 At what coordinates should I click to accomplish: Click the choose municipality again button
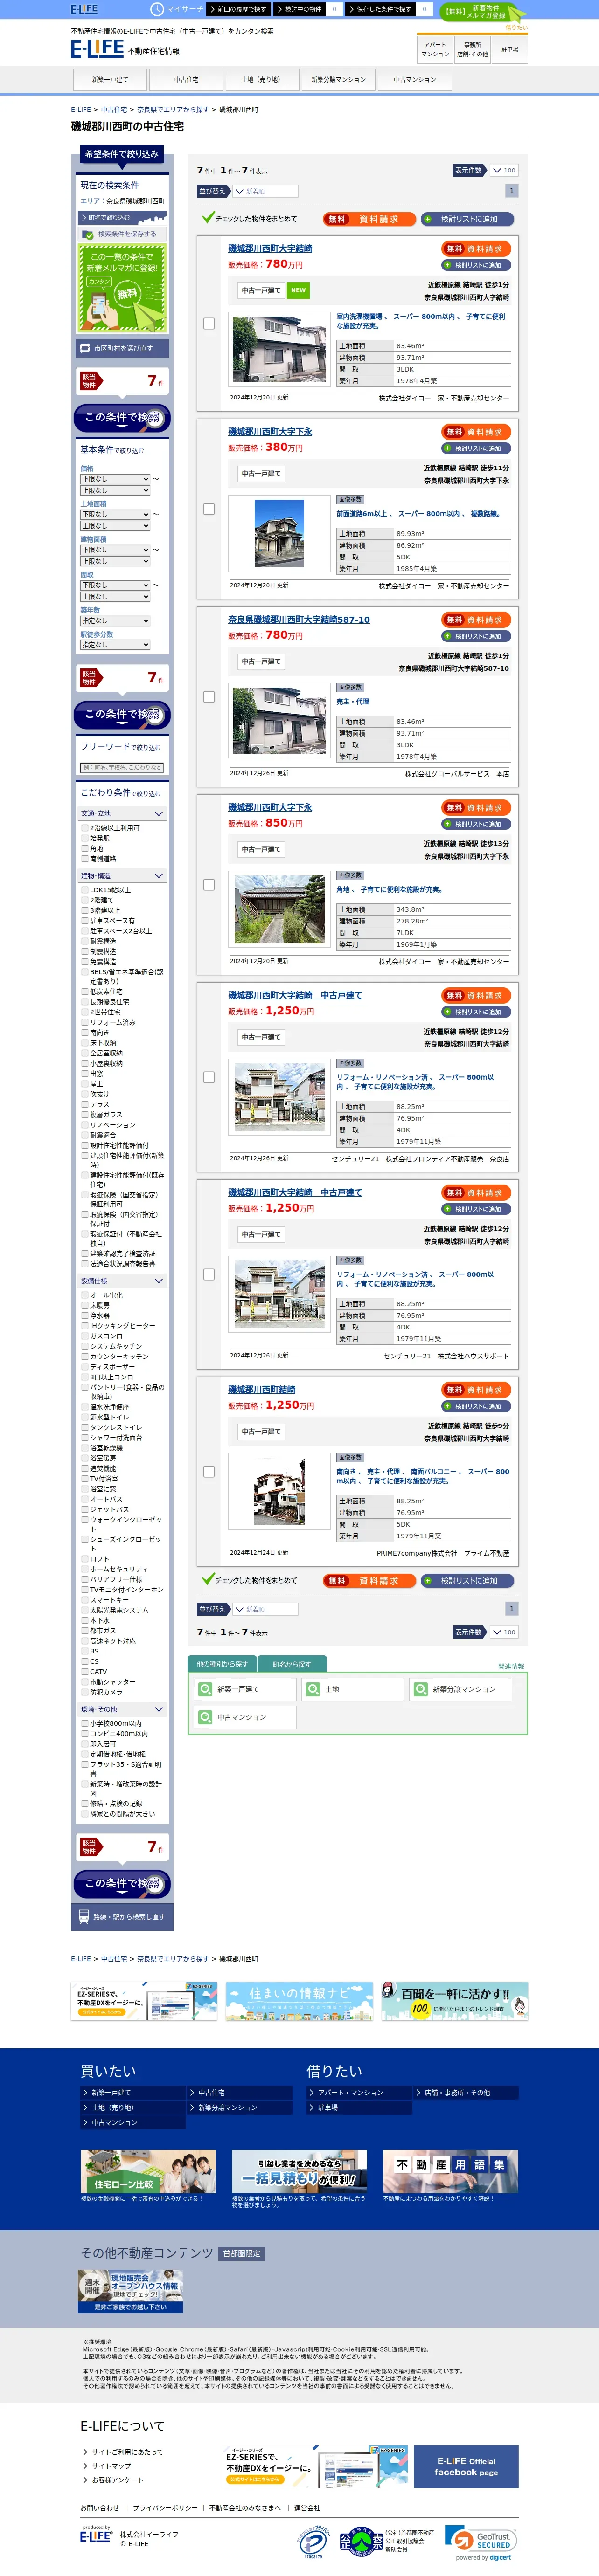pos(122,348)
